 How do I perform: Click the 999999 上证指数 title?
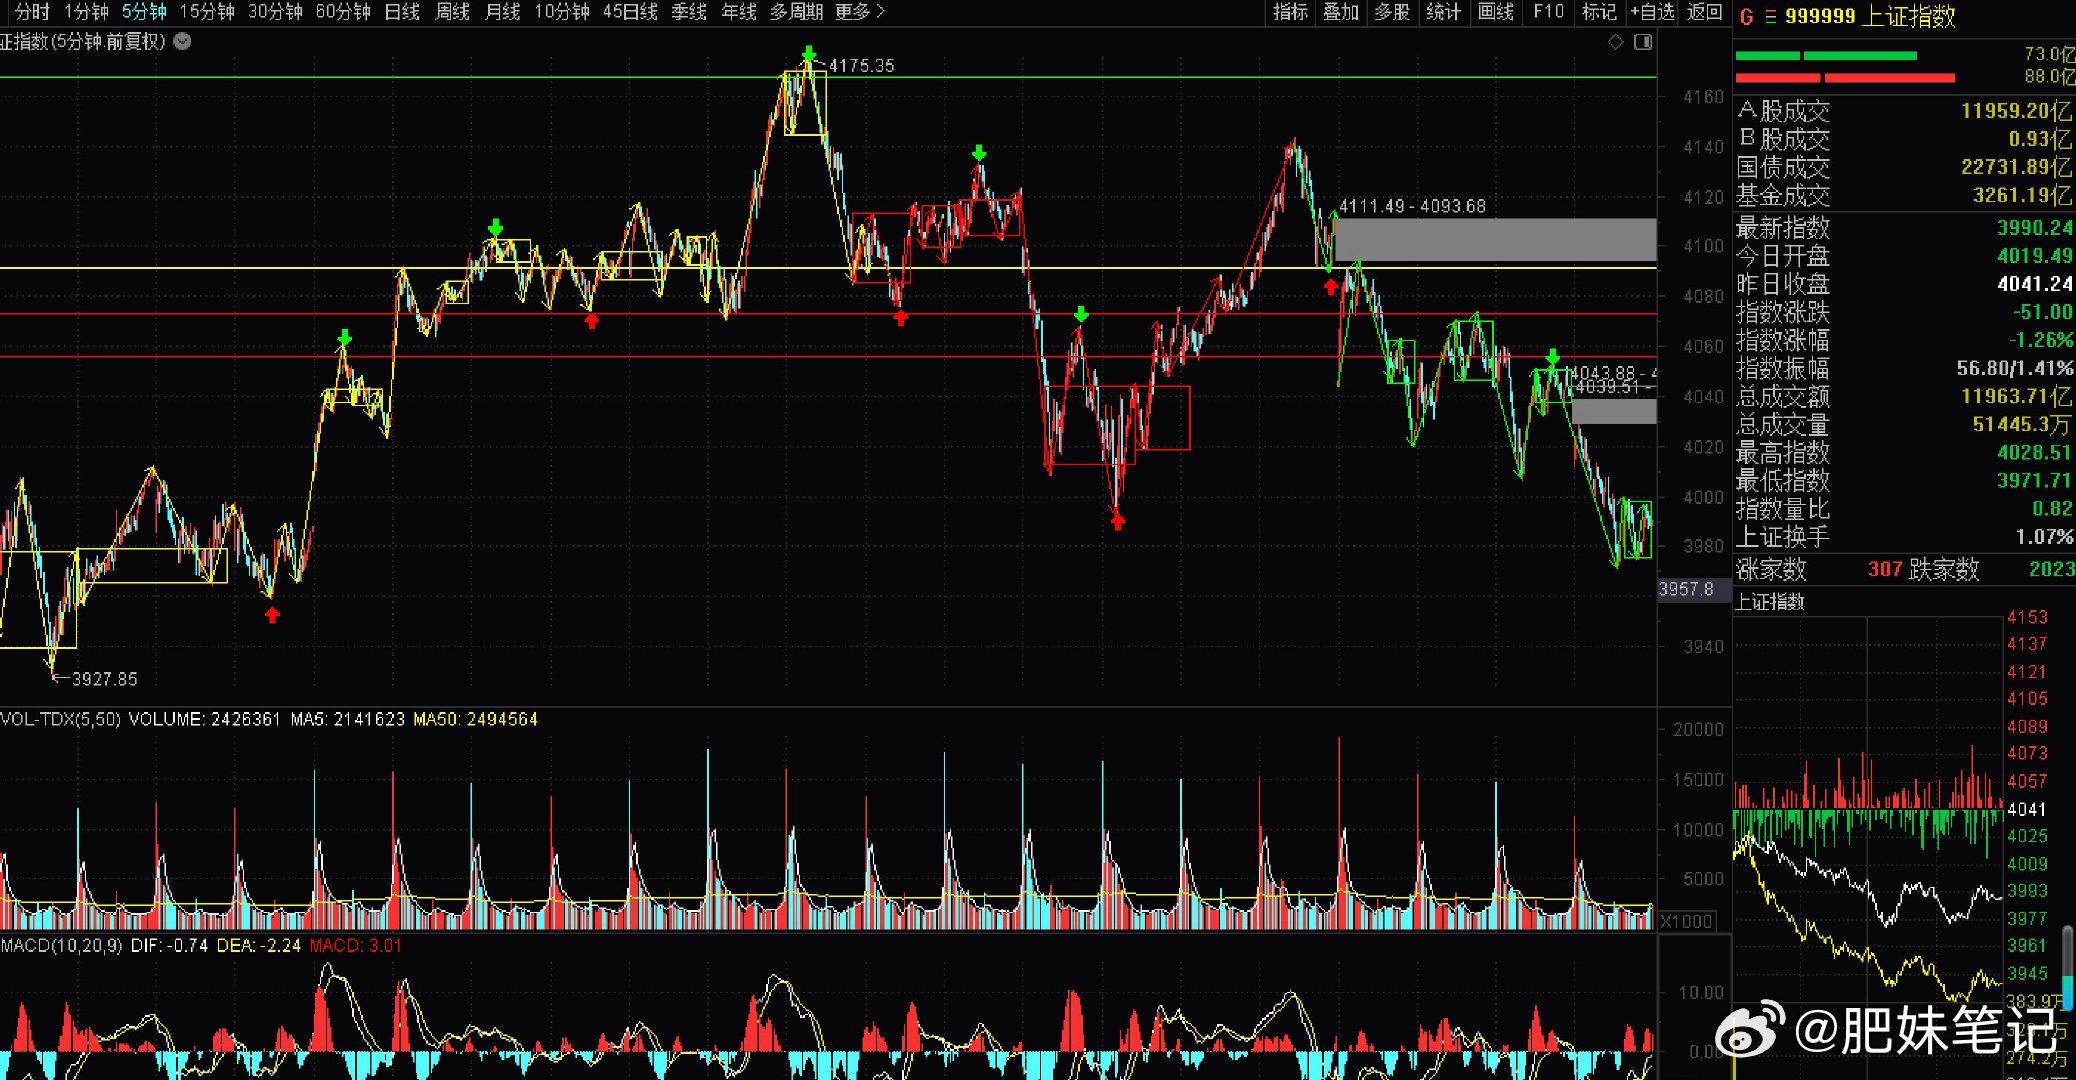(x=1870, y=16)
